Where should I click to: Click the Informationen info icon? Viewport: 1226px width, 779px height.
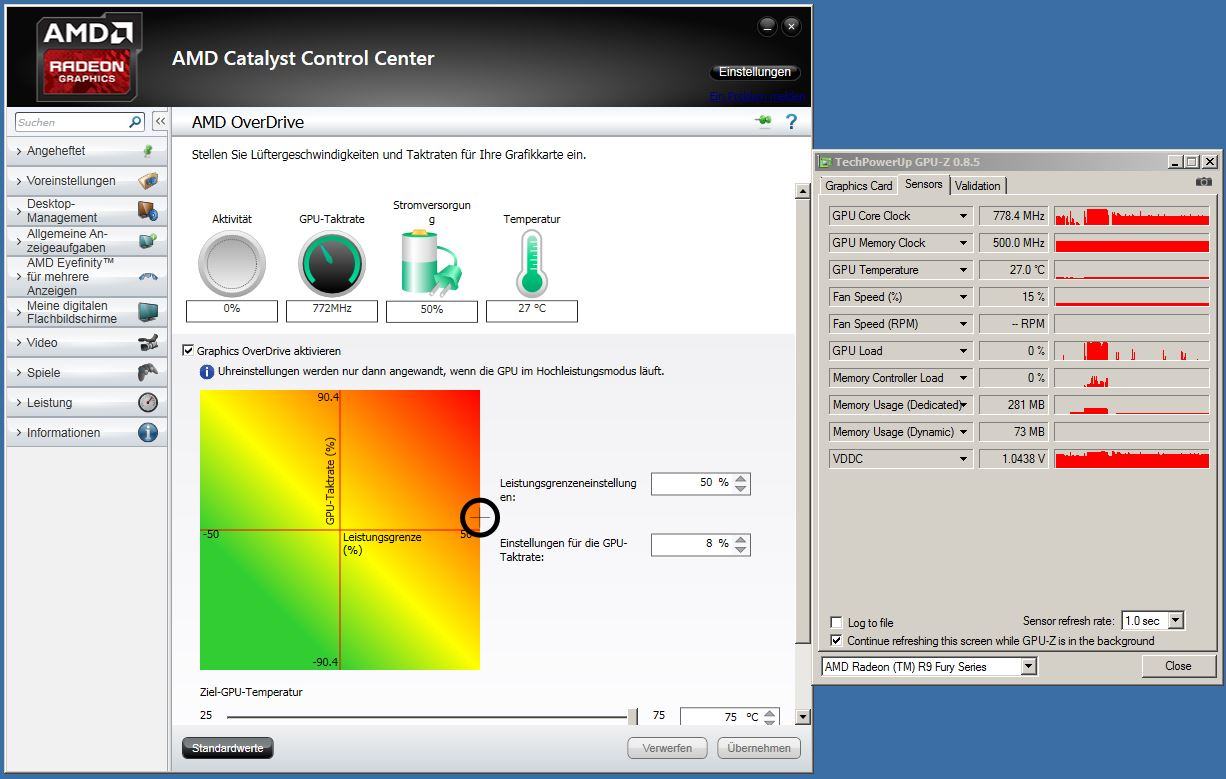[148, 433]
